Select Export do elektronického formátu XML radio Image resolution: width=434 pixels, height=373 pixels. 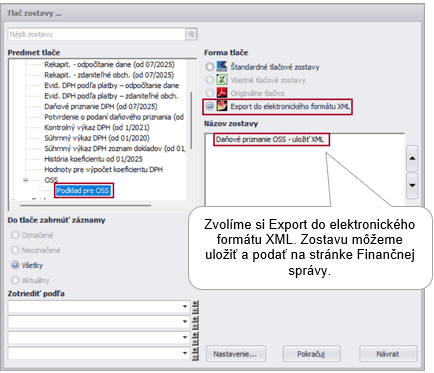210,106
